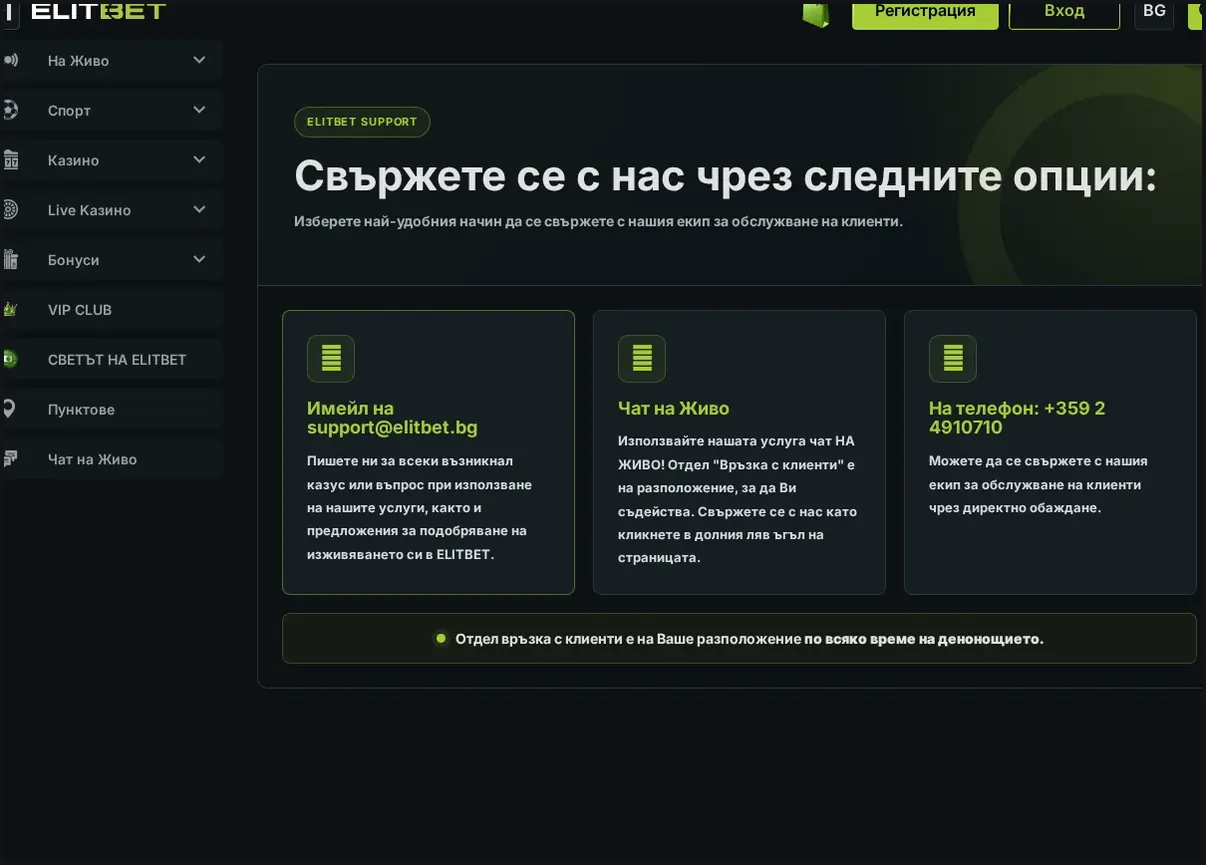This screenshot has height=865, width=1206.
Task: Expand the Бонуси menu chevron
Action: coord(199,260)
